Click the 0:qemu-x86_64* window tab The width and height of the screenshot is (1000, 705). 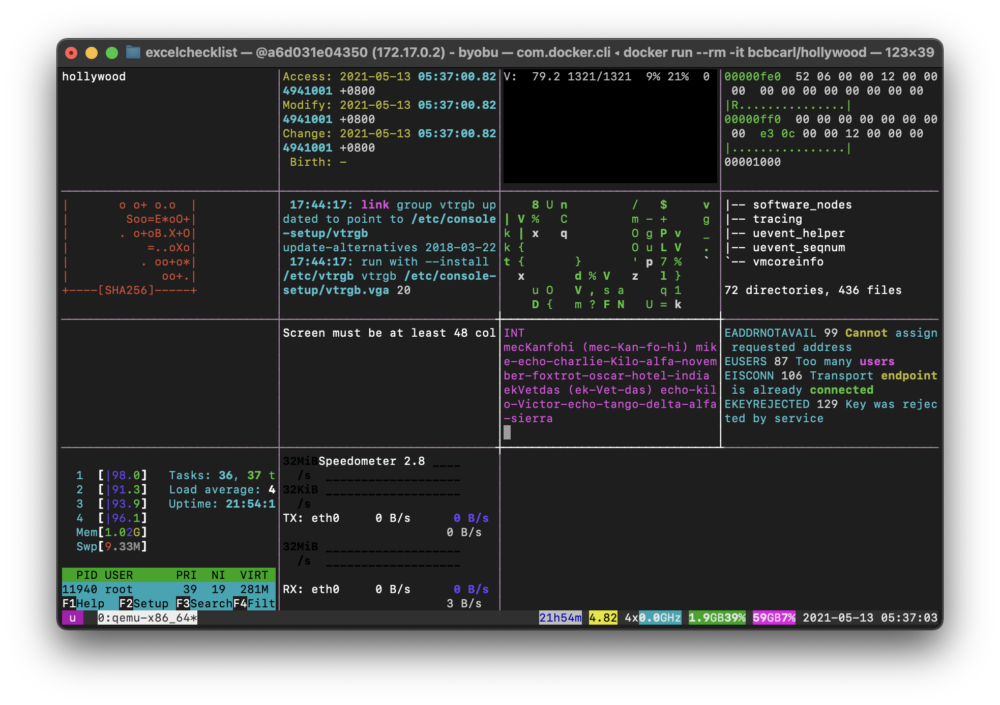[x=147, y=618]
